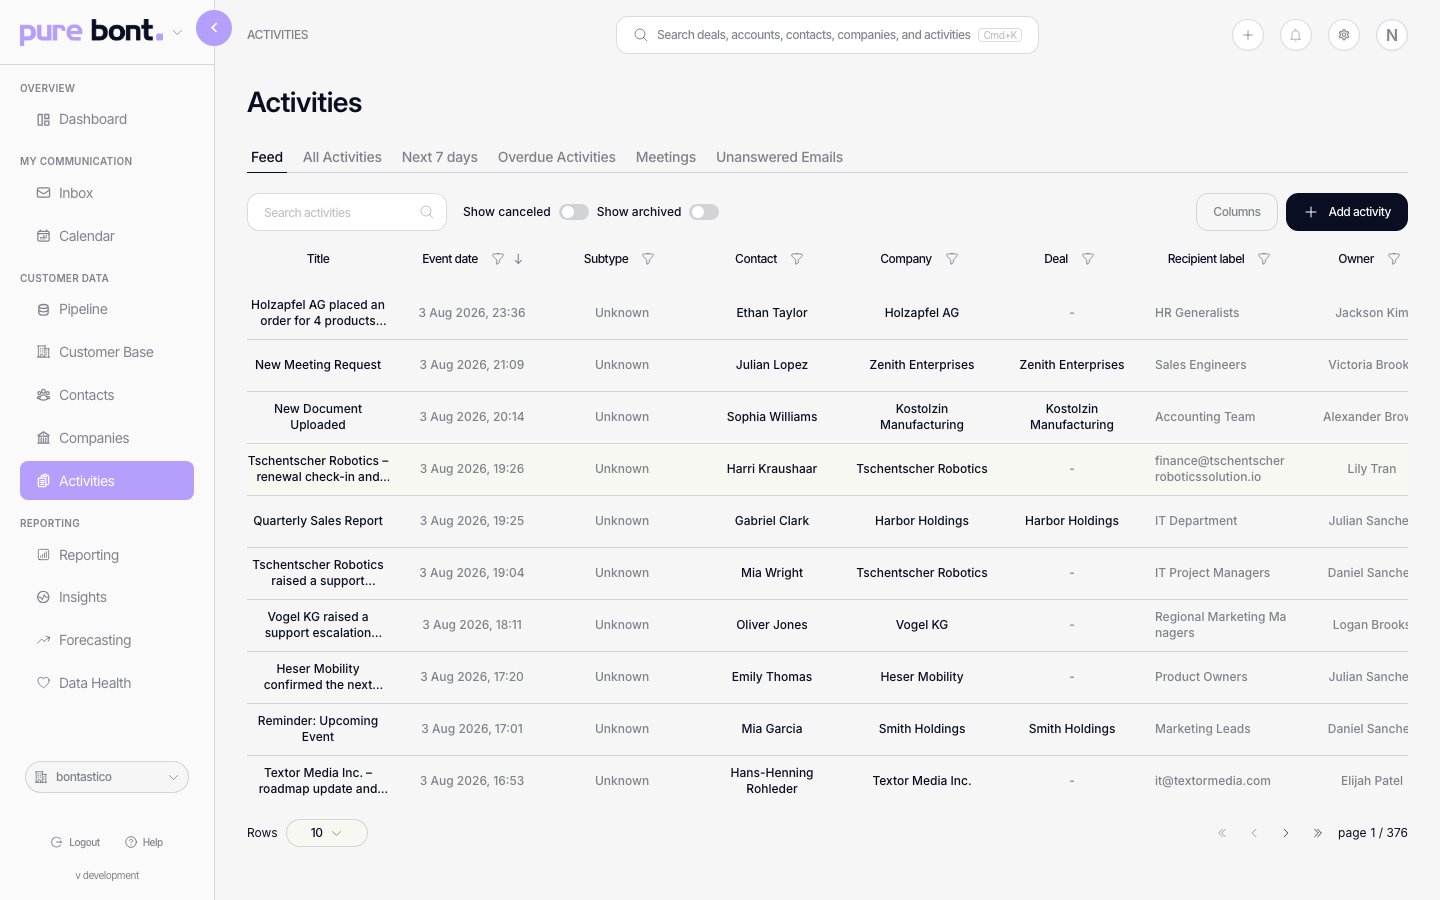
Task: Filter Subtype column funnel icon
Action: tap(648, 259)
